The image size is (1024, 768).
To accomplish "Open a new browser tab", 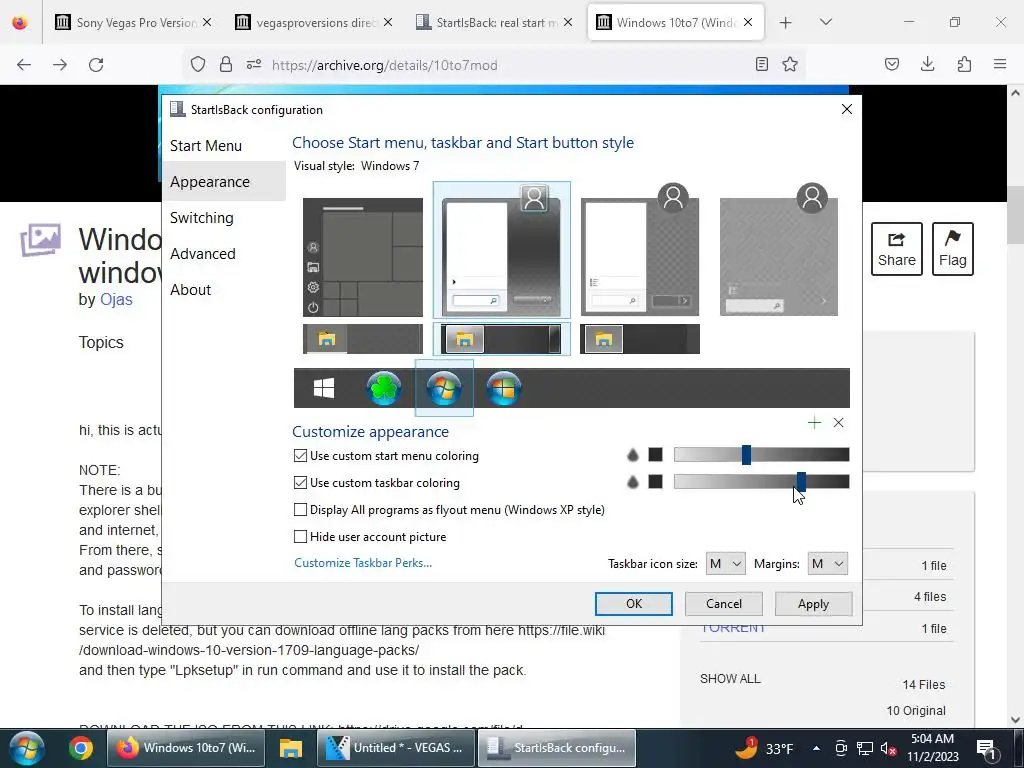I will 786,22.
